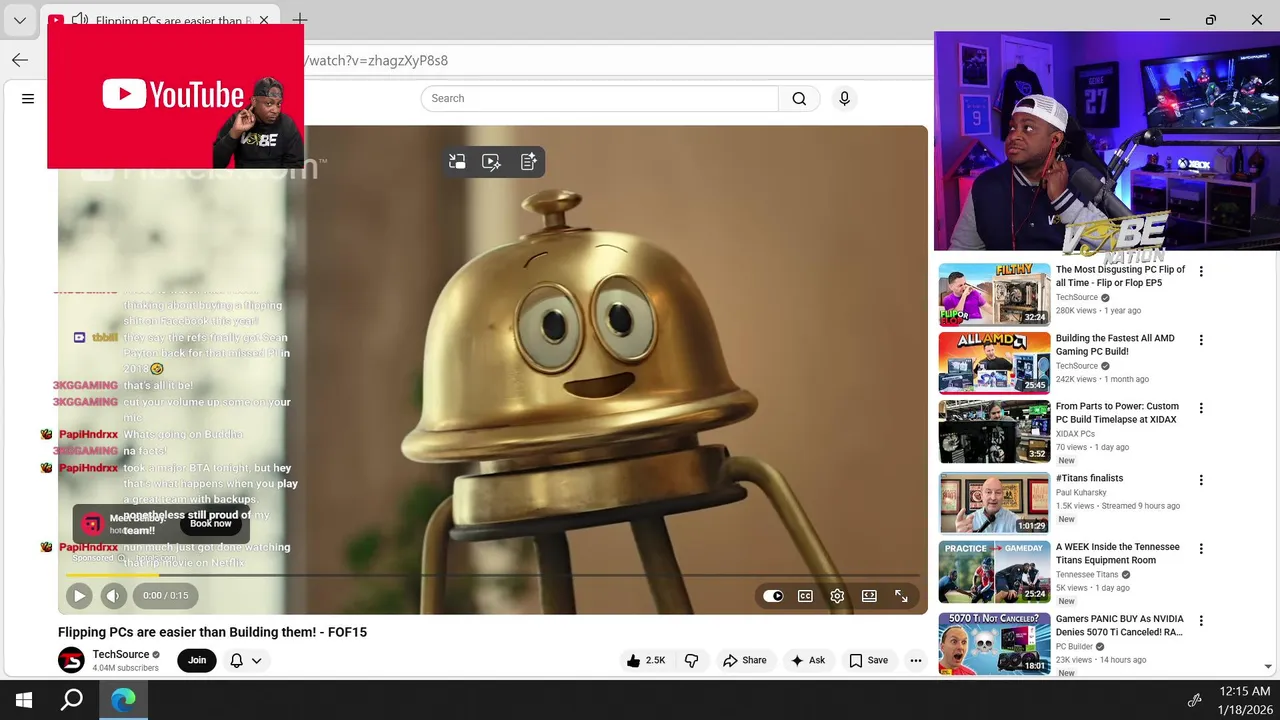The height and width of the screenshot is (720, 1280).
Task: Open the TechSource channel avatar
Action: click(x=71, y=660)
